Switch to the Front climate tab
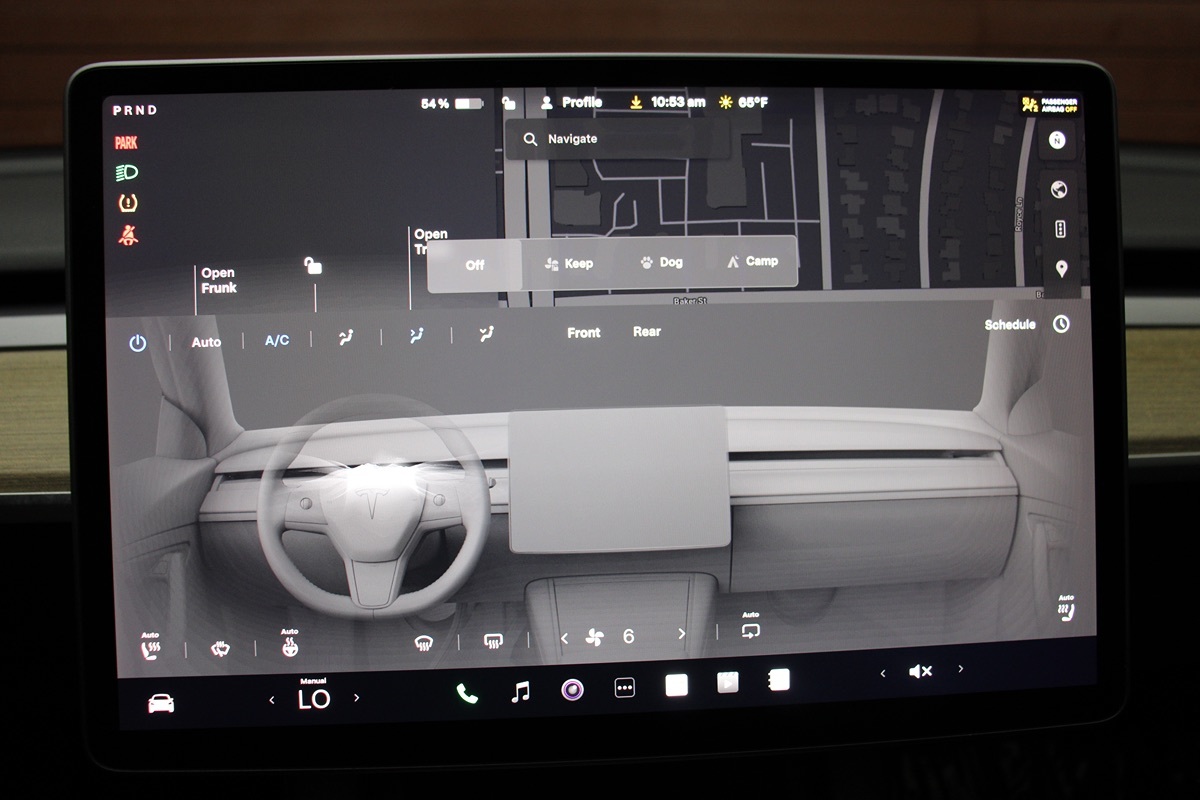The width and height of the screenshot is (1200, 800). point(583,333)
